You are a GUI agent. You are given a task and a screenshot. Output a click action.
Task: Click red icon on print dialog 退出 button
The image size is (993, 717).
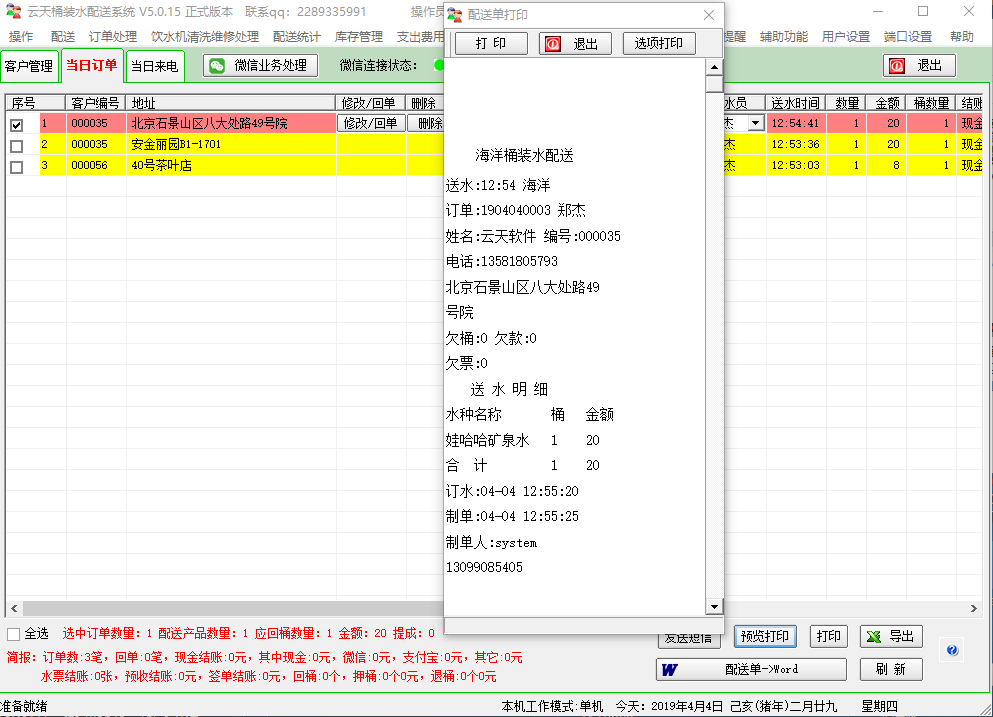point(553,44)
